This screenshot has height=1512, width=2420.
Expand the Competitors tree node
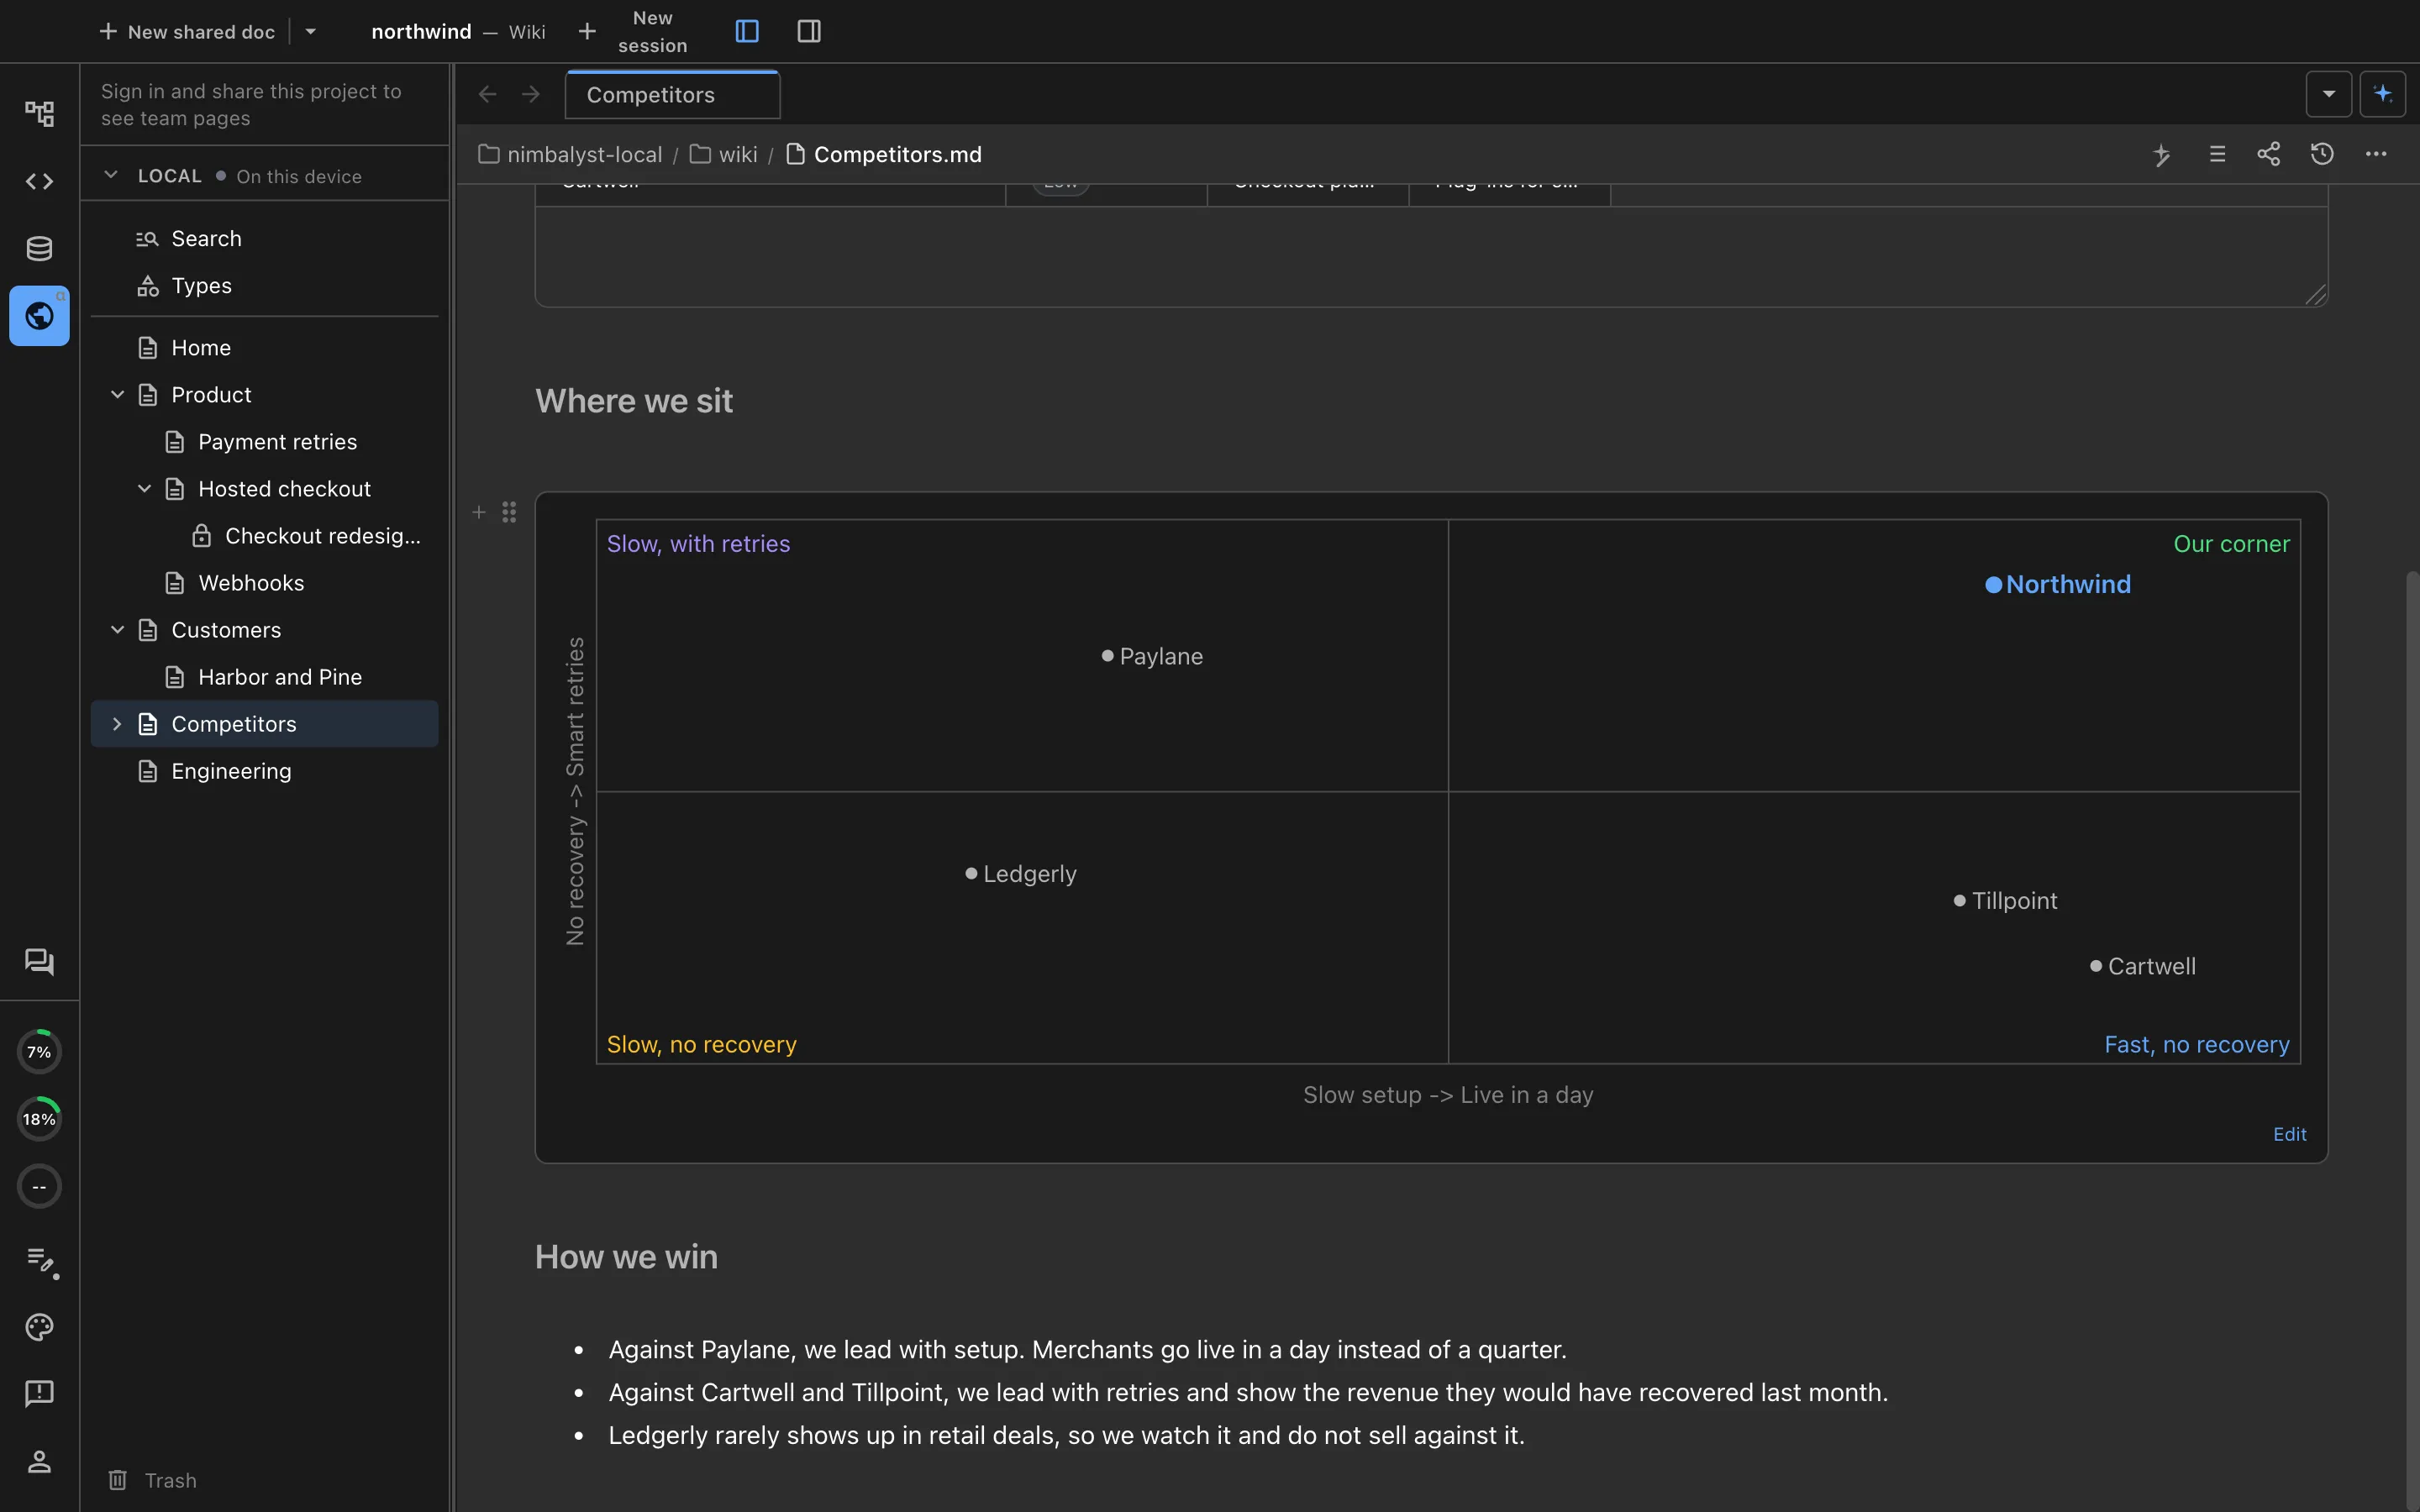pyautogui.click(x=117, y=724)
